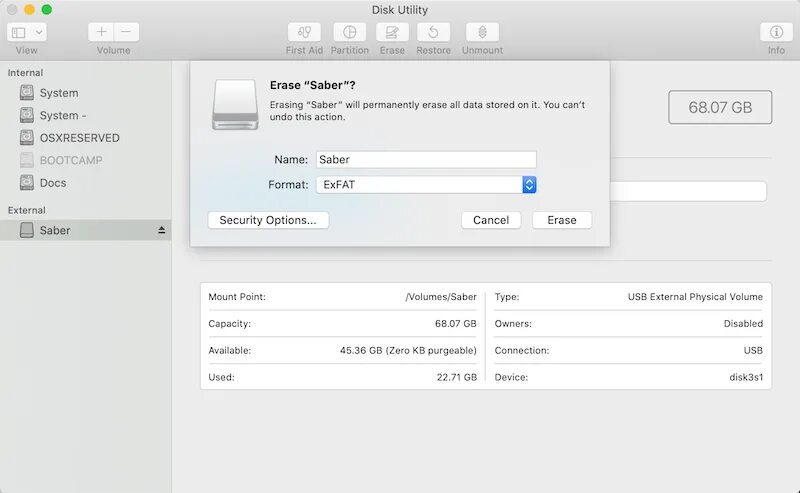Click the Erase "Saber"? dialog heading

click(x=313, y=85)
